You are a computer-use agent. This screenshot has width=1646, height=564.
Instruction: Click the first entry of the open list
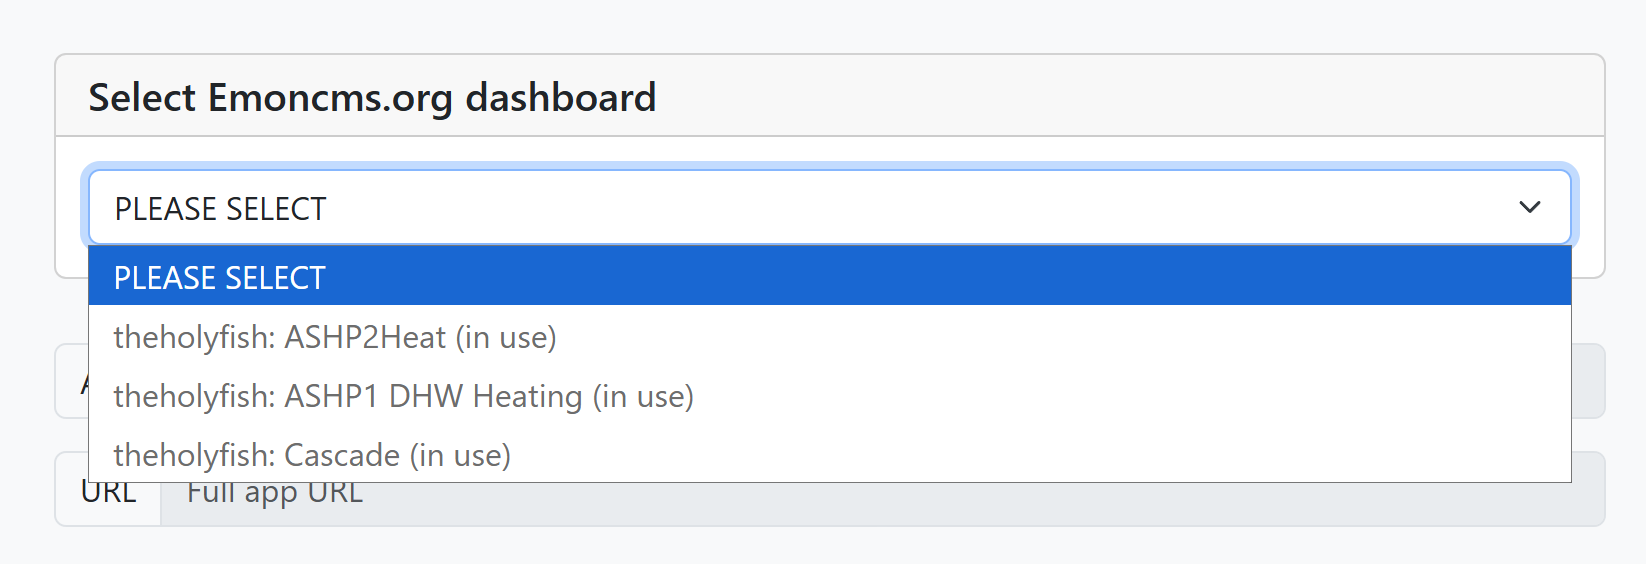pyautogui.click(x=220, y=277)
